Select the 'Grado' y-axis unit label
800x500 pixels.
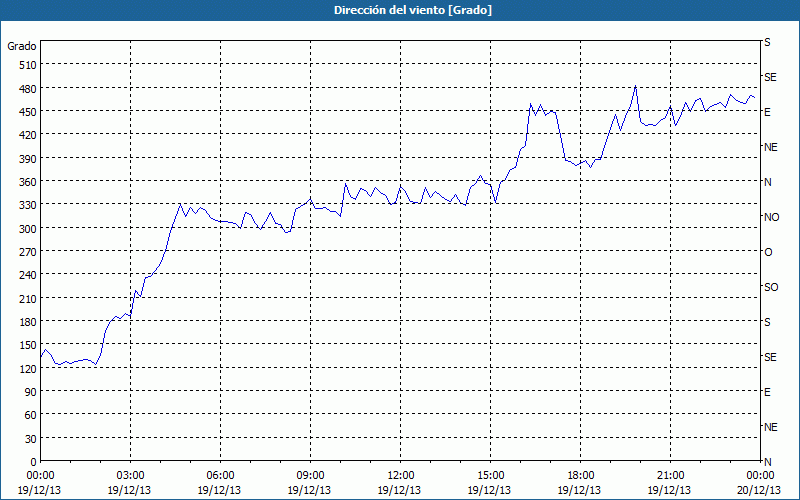[22, 46]
